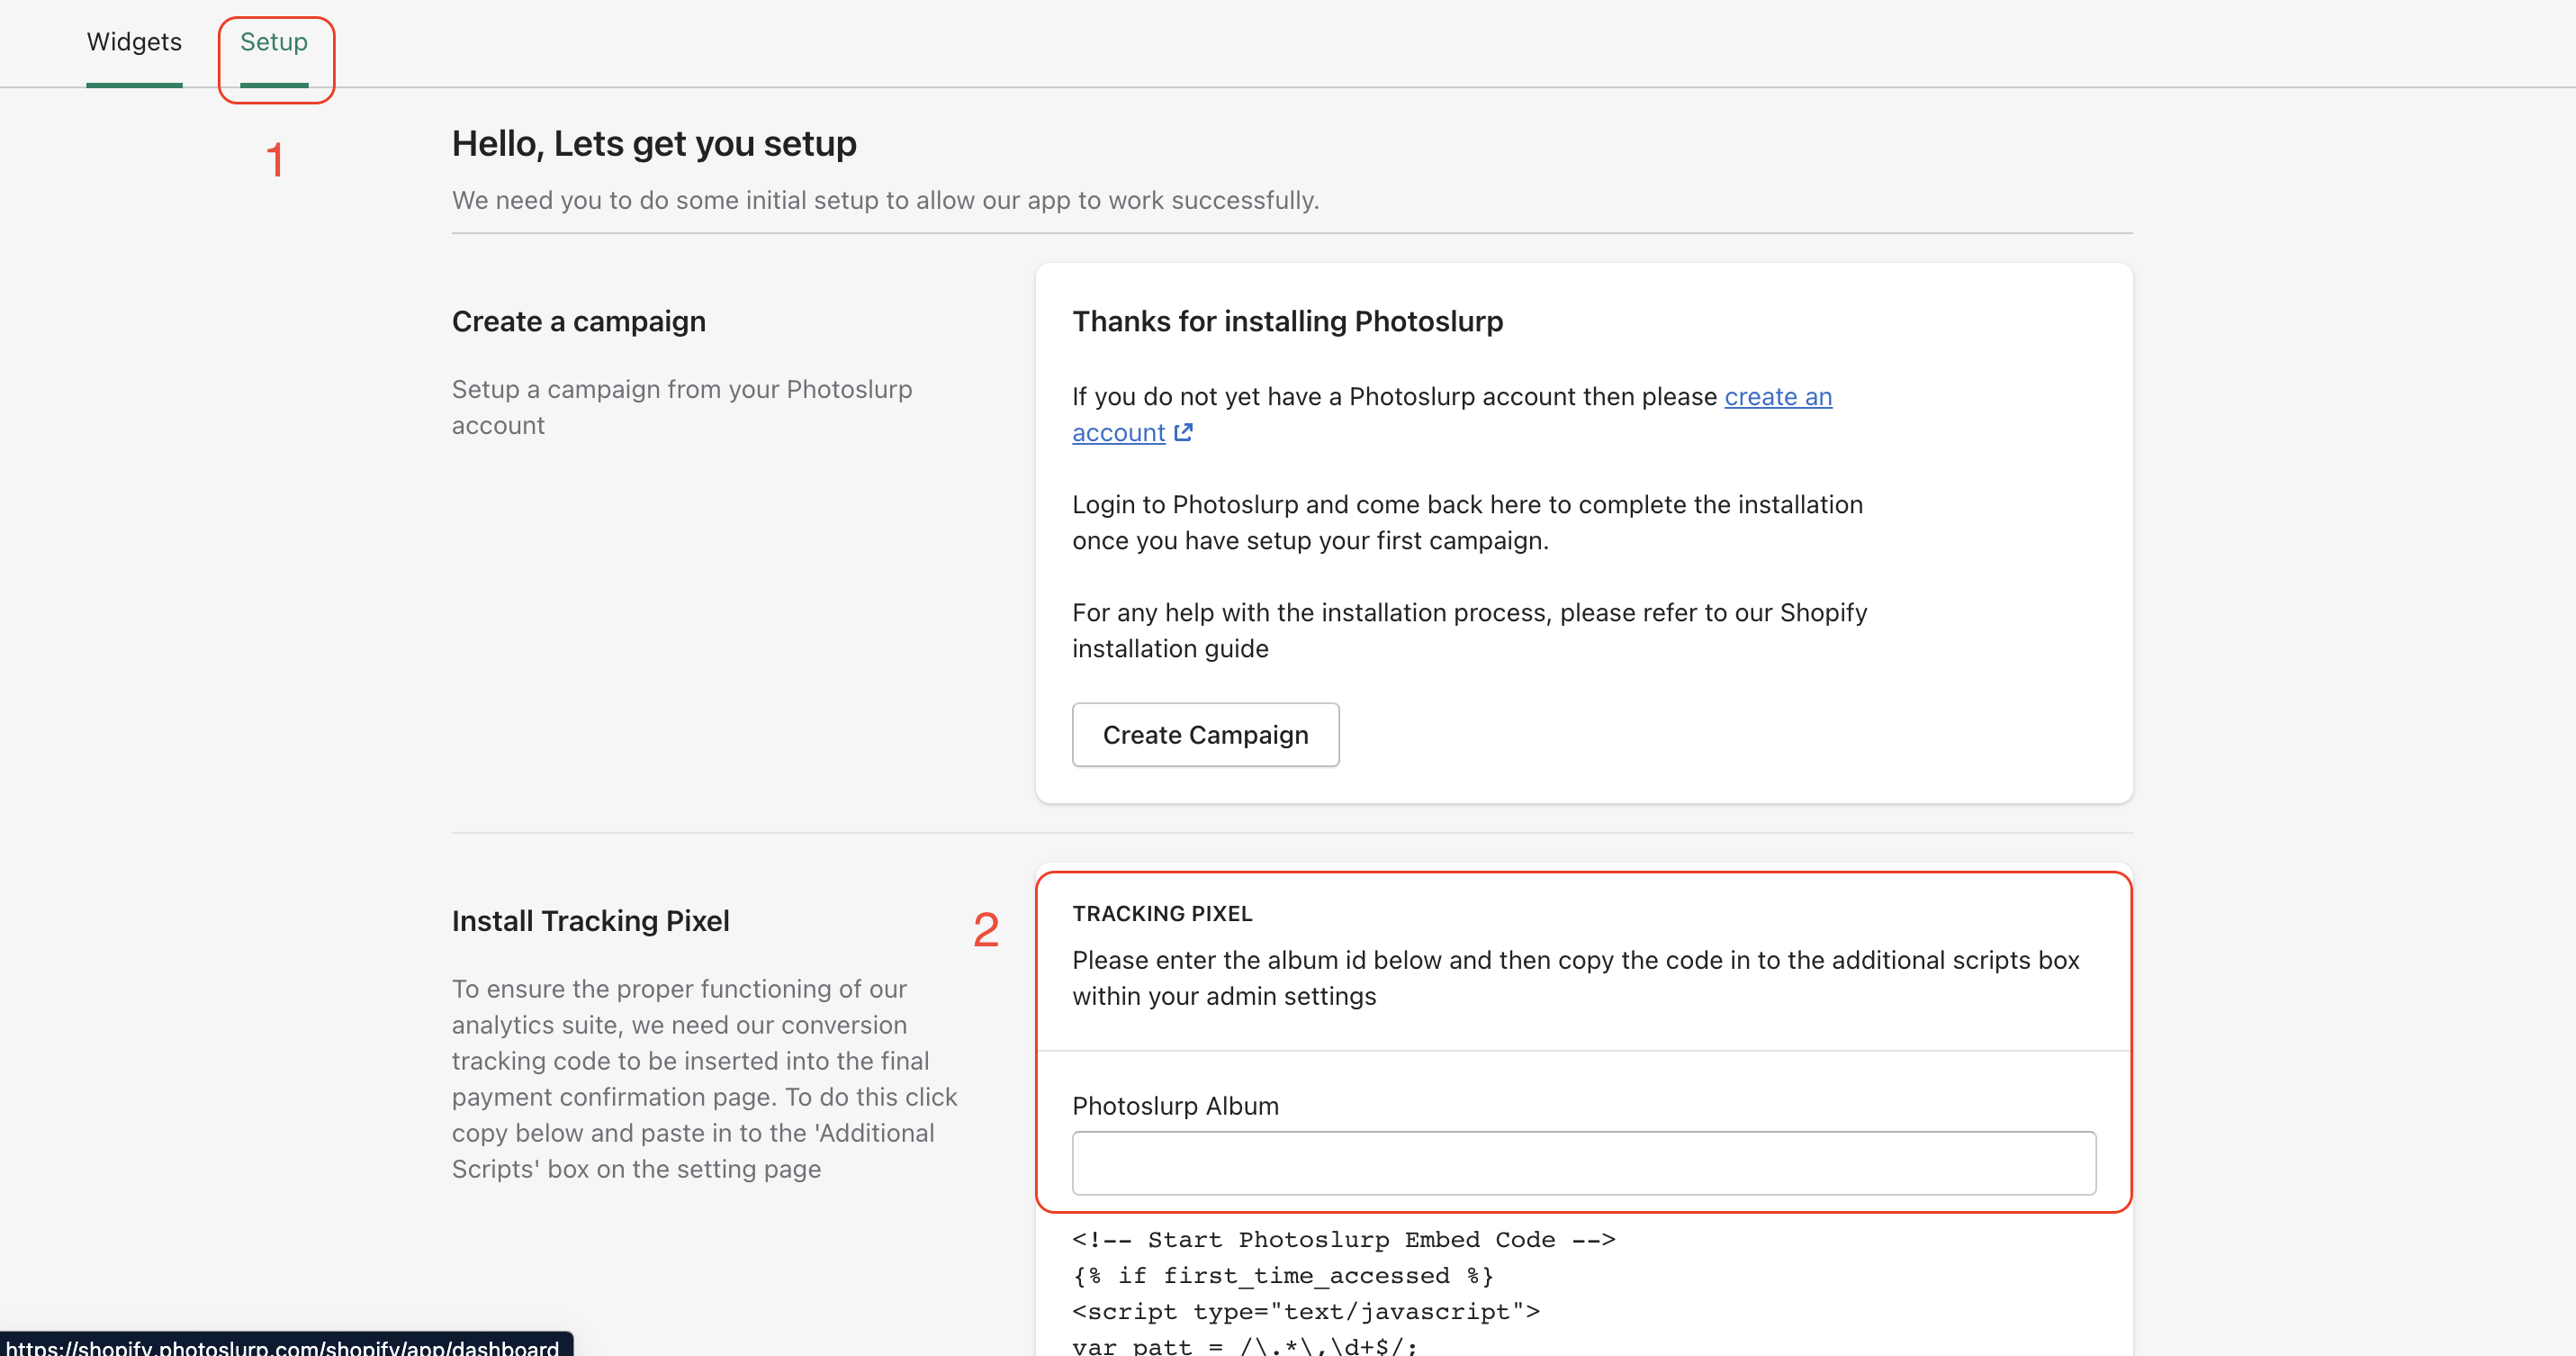Click the external link icon beside account
This screenshot has width=2576, height=1356.
click(x=1183, y=433)
